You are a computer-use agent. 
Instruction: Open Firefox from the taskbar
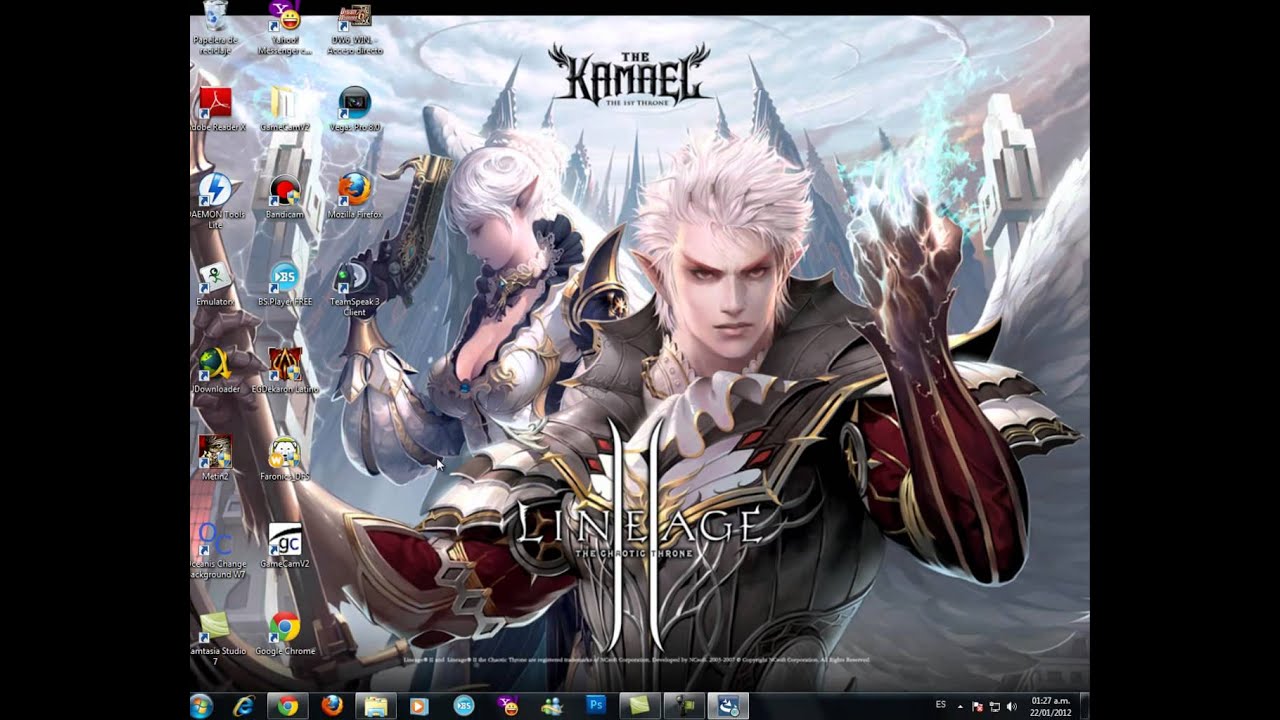[331, 706]
